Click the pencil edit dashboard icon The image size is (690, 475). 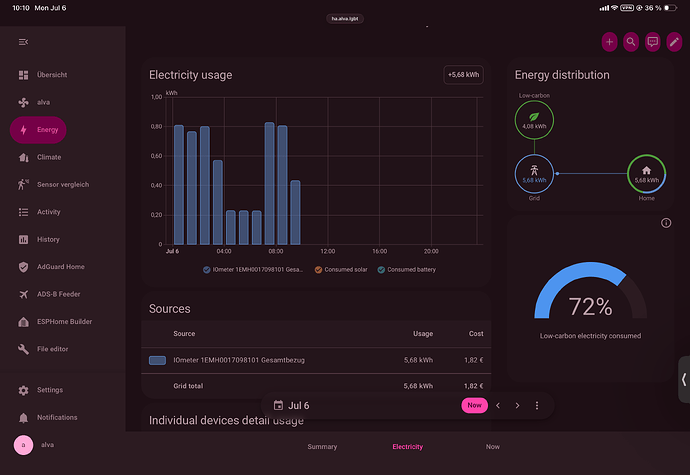click(674, 42)
